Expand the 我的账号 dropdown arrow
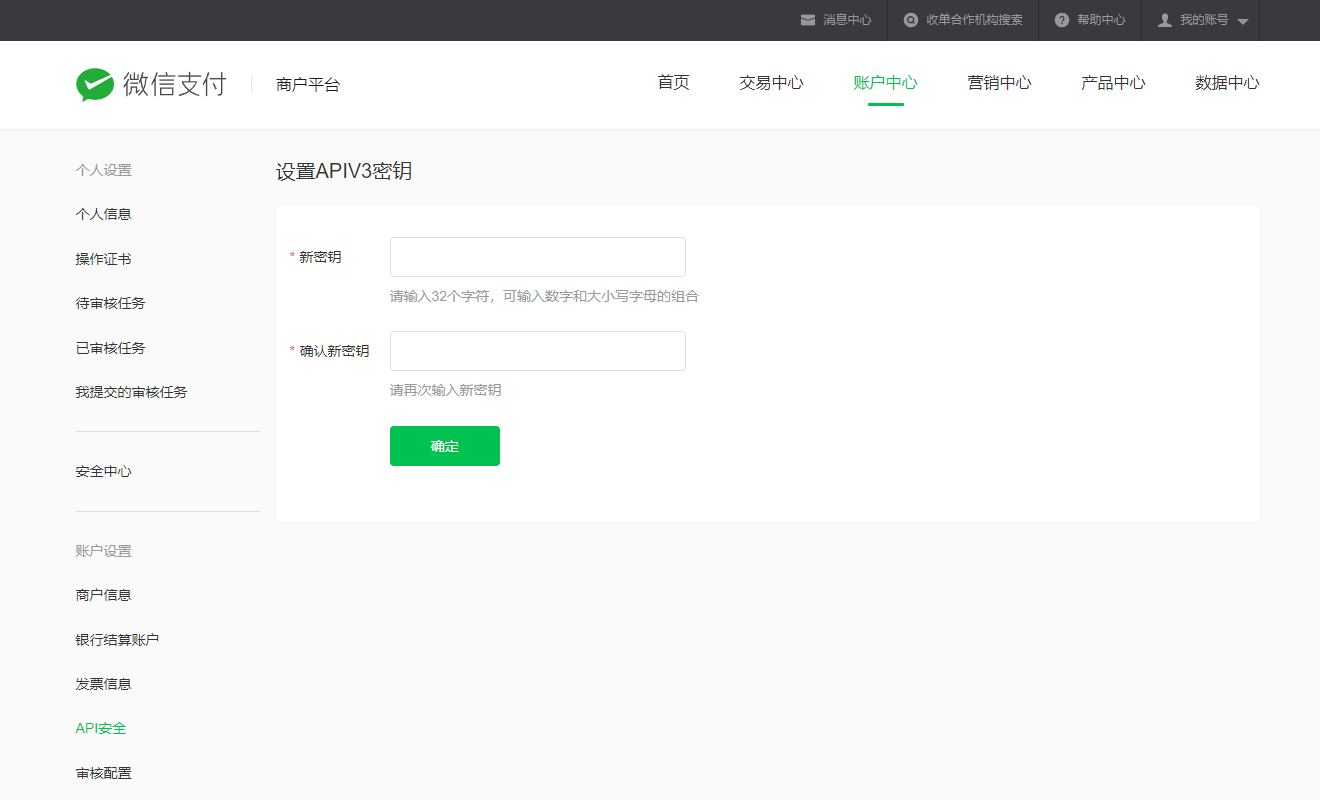This screenshot has height=800, width=1320. pyautogui.click(x=1243, y=22)
